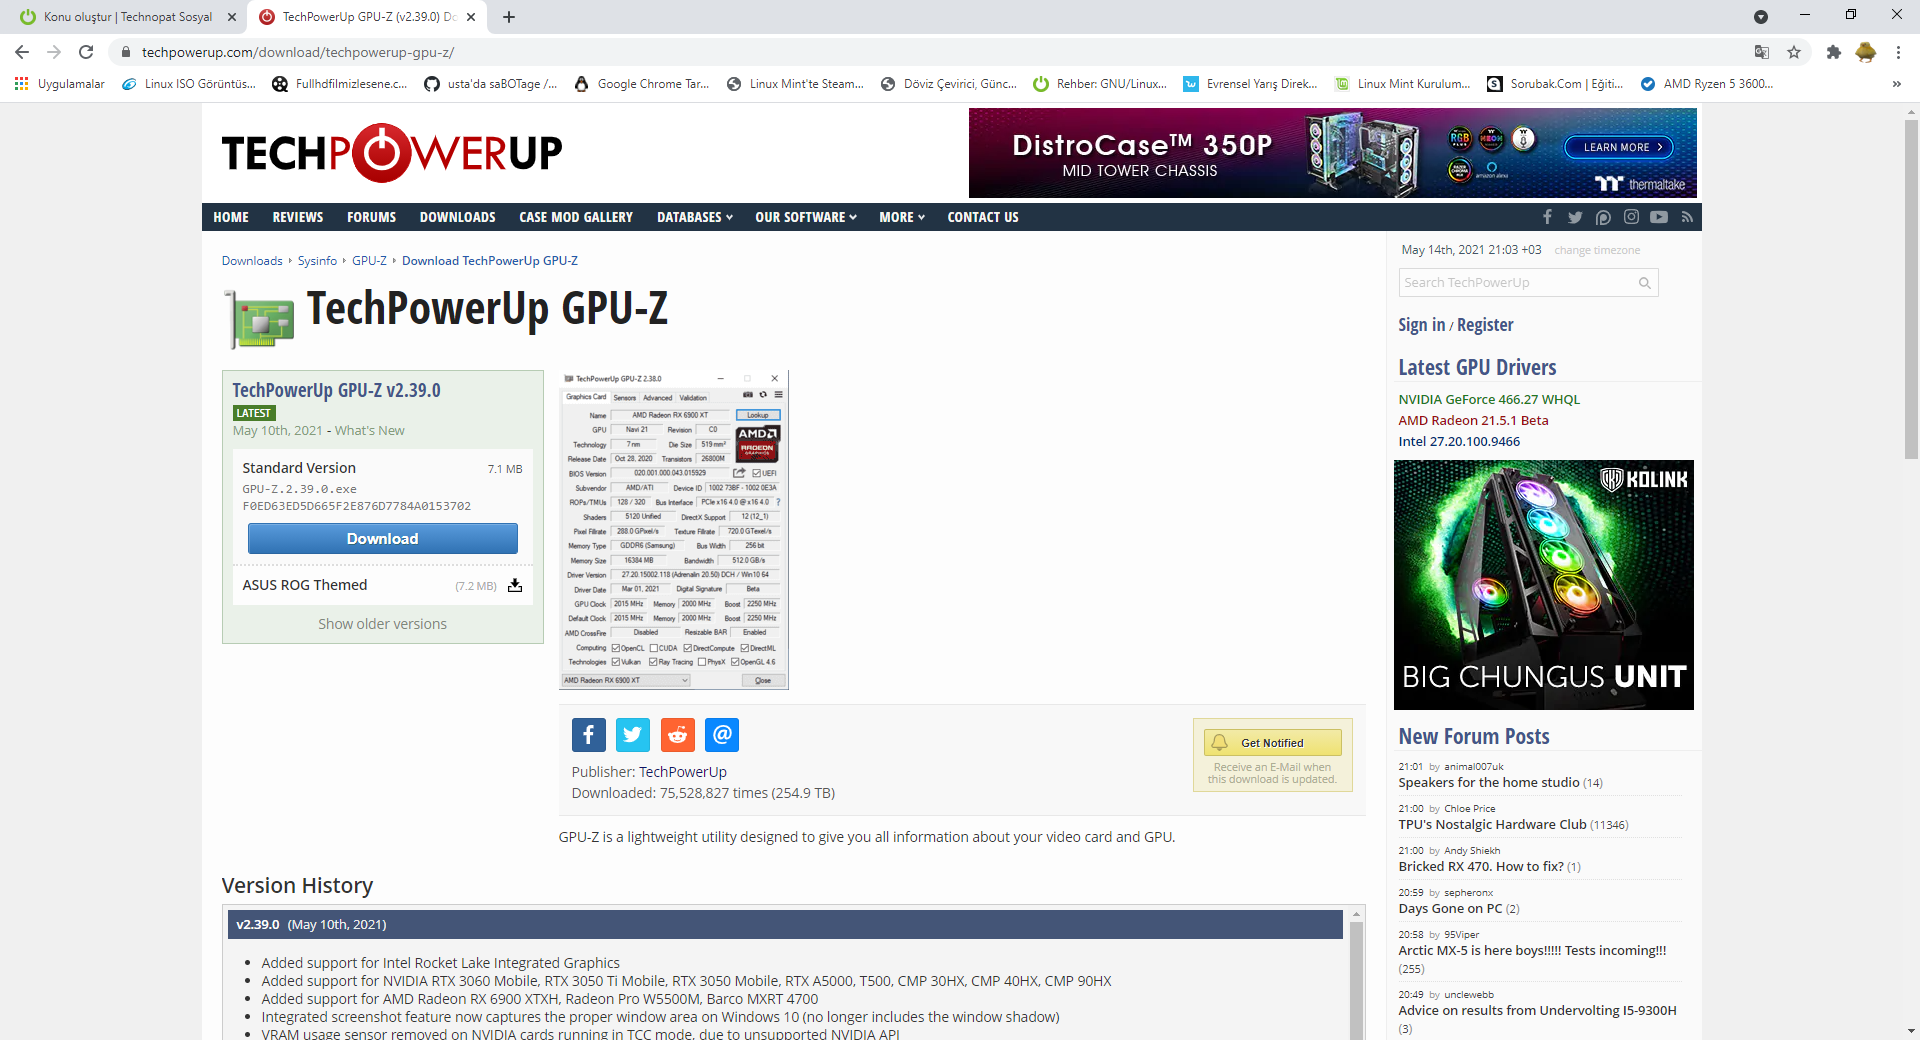Open the tab search dropdown
The width and height of the screenshot is (1920, 1040).
pyautogui.click(x=1761, y=17)
